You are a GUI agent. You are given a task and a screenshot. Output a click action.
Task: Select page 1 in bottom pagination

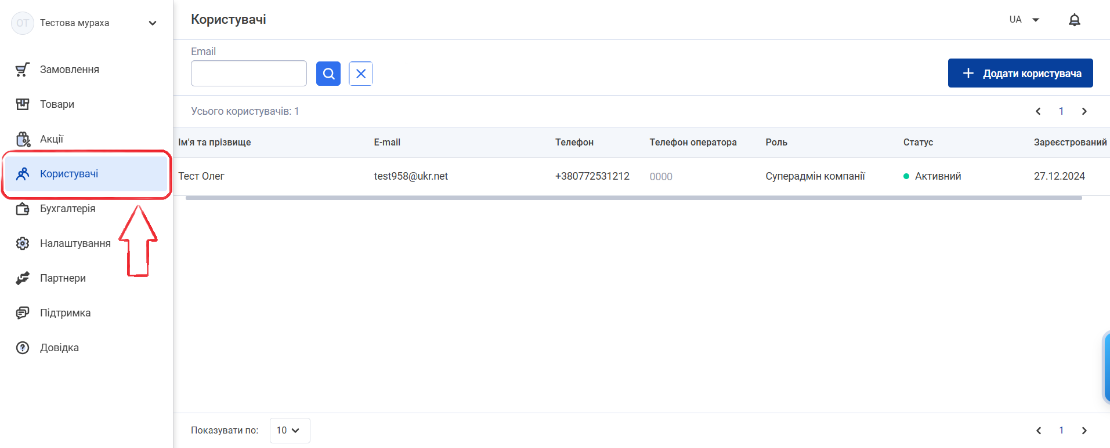point(1061,430)
